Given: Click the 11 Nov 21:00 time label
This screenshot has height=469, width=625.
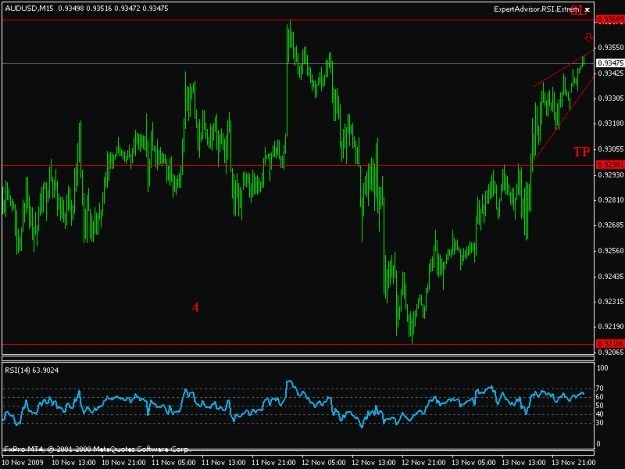Looking at the screenshot, I should pyautogui.click(x=274, y=463).
